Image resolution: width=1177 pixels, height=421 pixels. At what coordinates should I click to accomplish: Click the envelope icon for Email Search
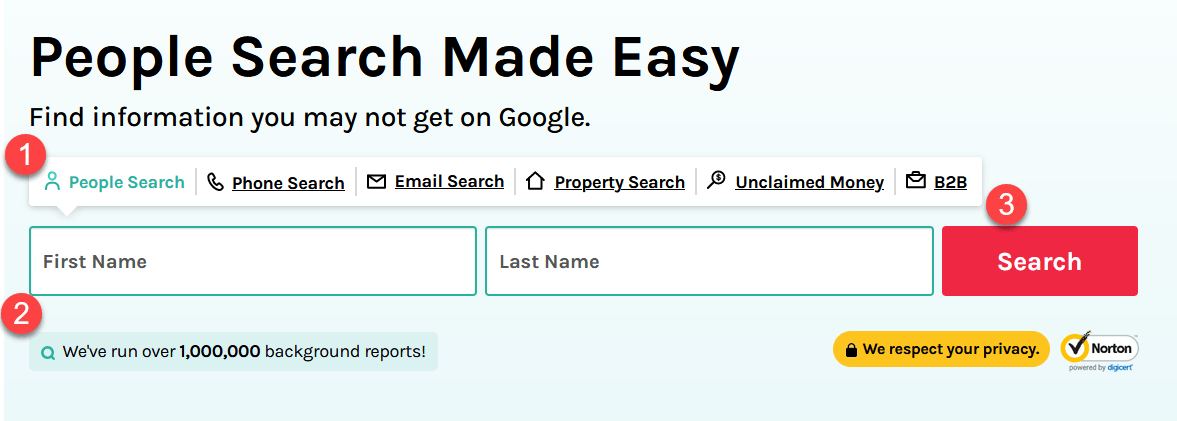point(376,181)
